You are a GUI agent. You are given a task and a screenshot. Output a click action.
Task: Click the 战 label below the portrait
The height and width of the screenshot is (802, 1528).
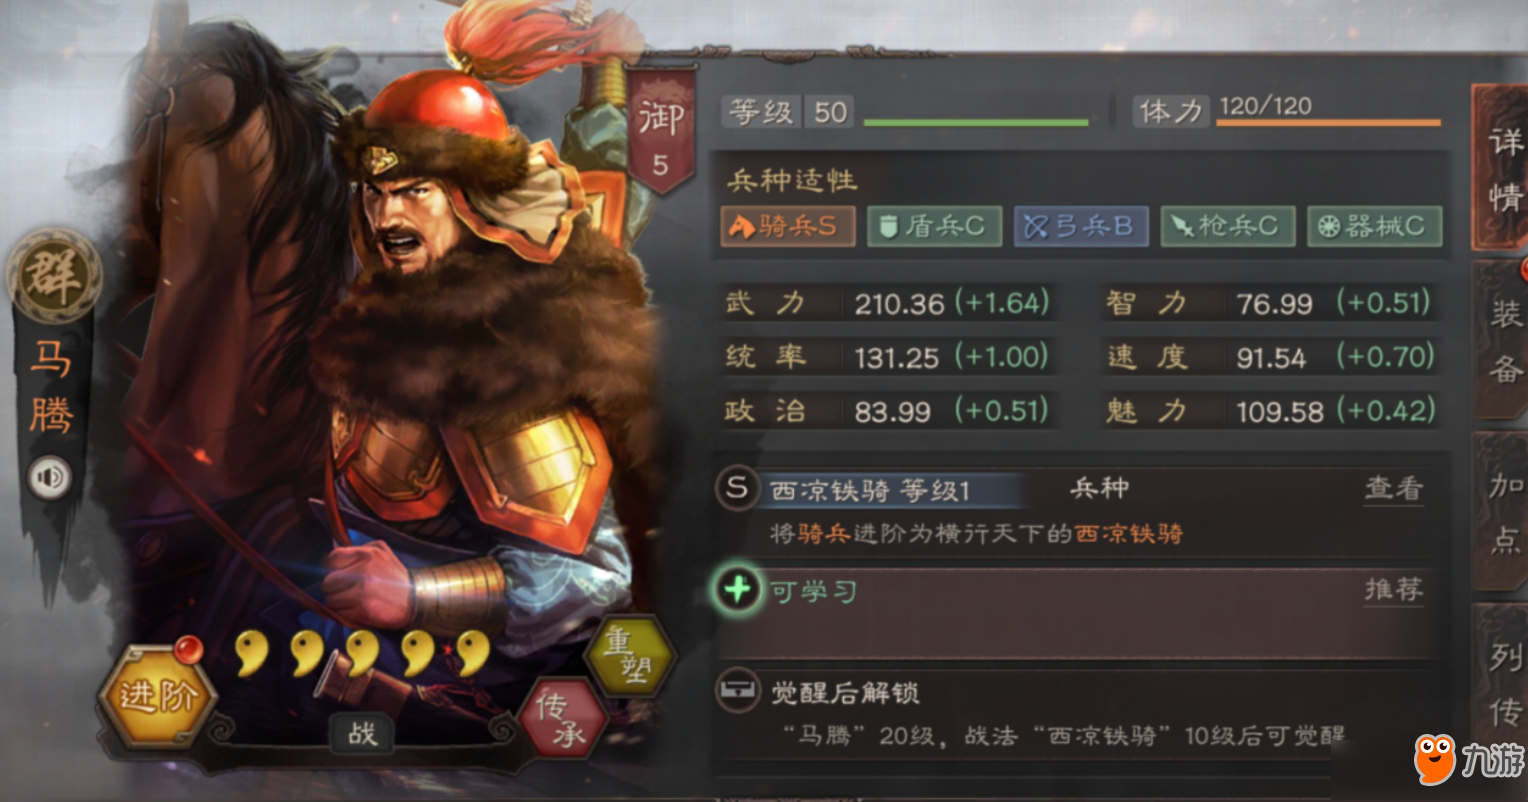362,734
